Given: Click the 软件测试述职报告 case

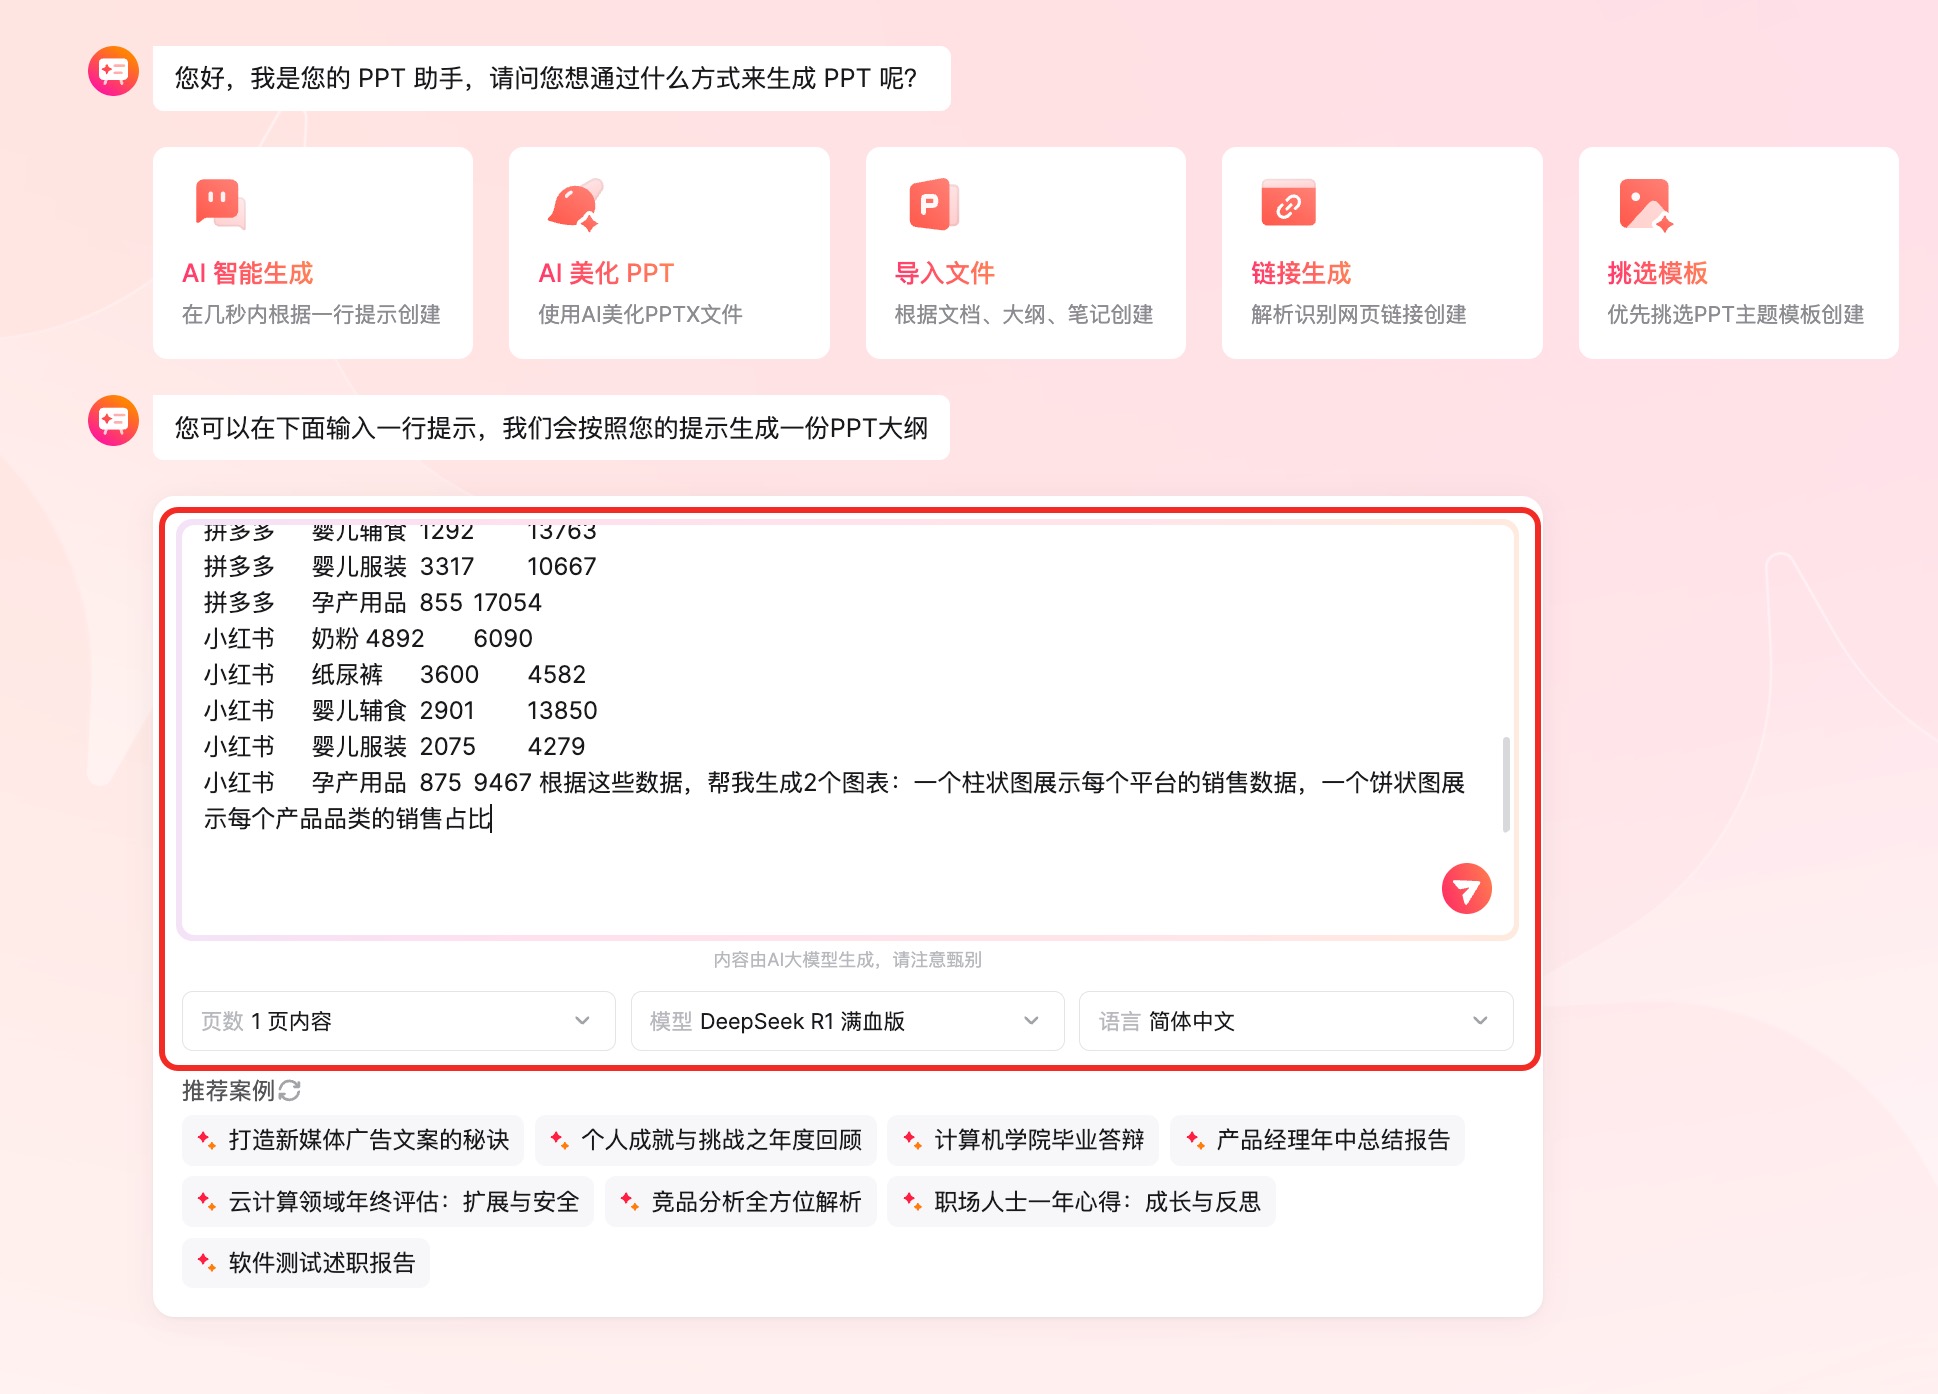Looking at the screenshot, I should 305,1263.
